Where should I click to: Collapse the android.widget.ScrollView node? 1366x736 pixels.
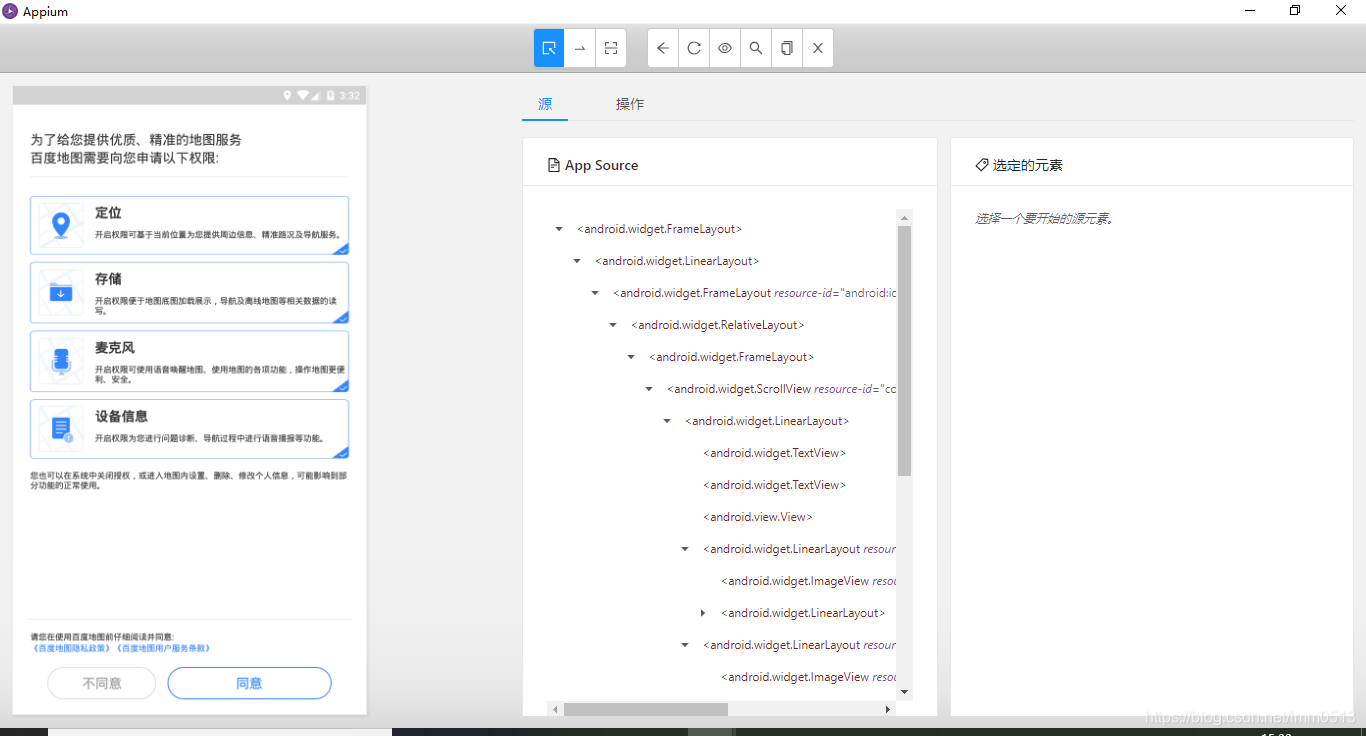649,389
